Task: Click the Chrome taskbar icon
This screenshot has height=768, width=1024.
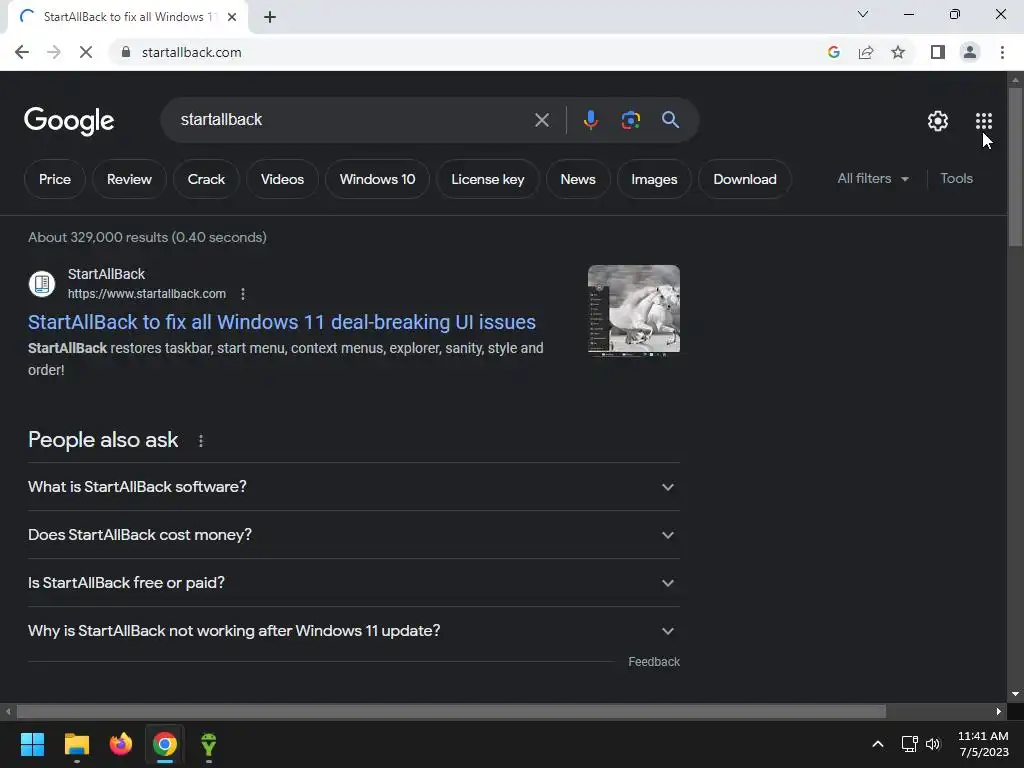Action: coord(165,744)
